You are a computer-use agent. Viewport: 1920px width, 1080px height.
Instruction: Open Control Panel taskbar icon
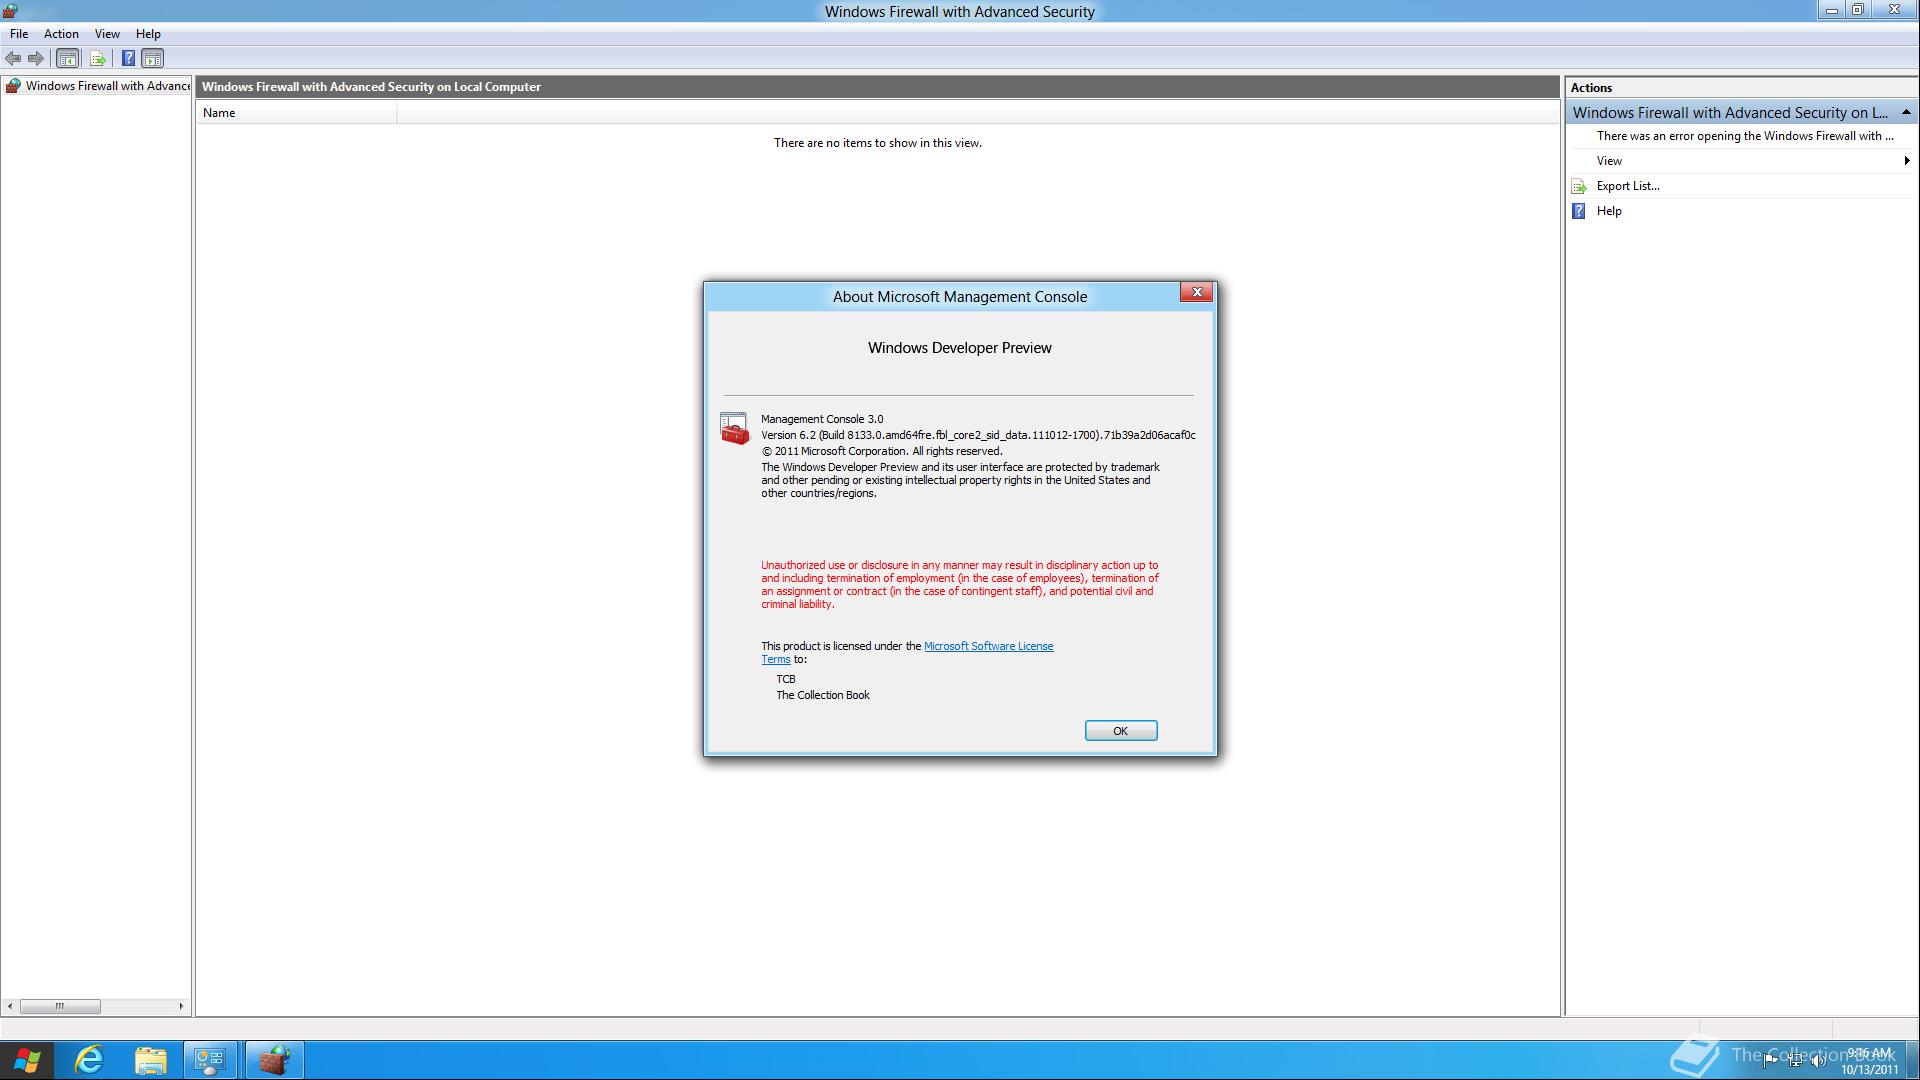211,1060
